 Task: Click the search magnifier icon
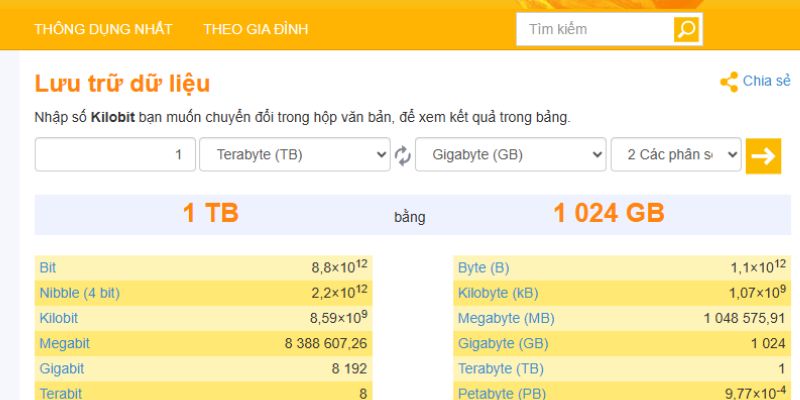(686, 29)
